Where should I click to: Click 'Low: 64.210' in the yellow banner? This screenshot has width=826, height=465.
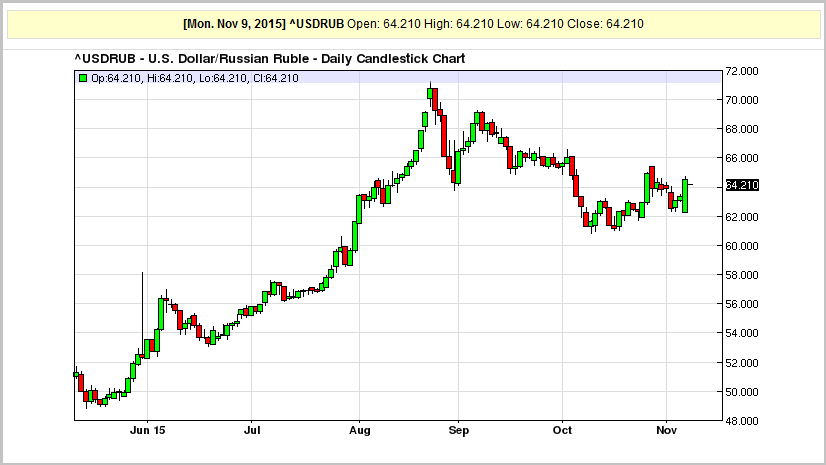click(x=530, y=24)
